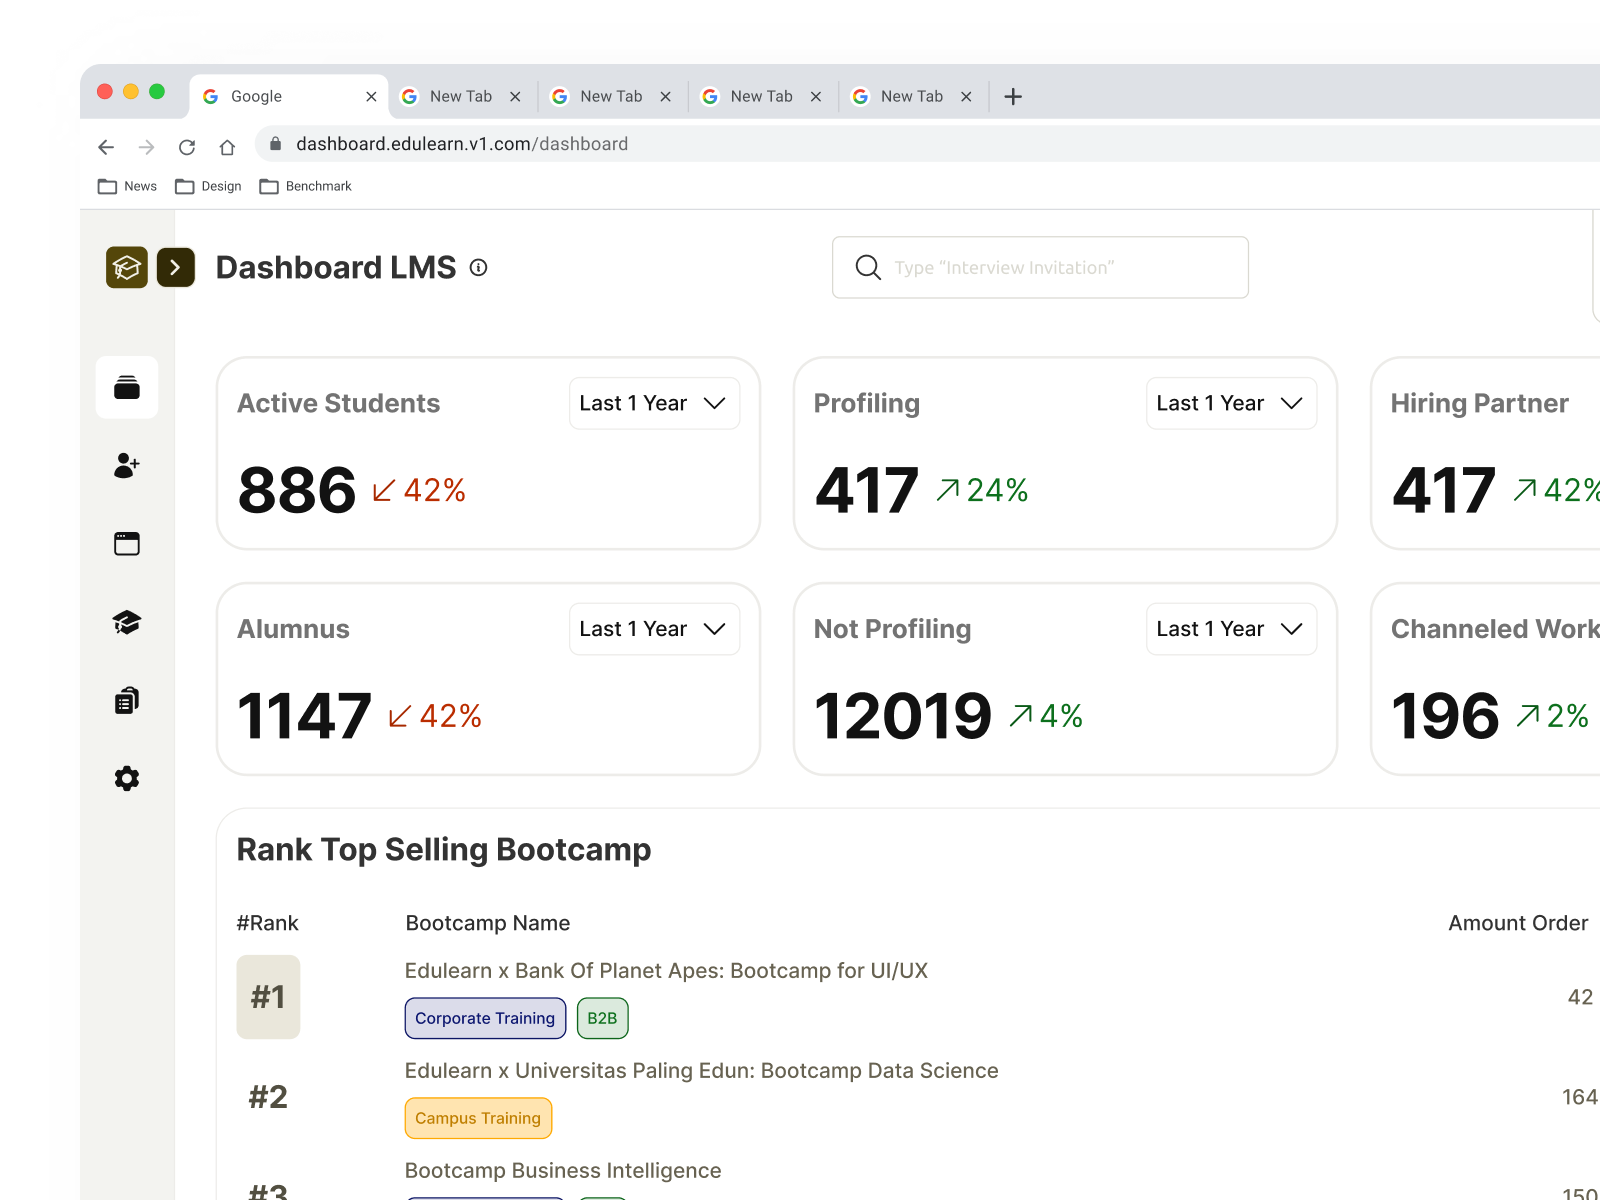Click the Edulearn logo graduation icon
The image size is (1600, 1200).
click(126, 267)
